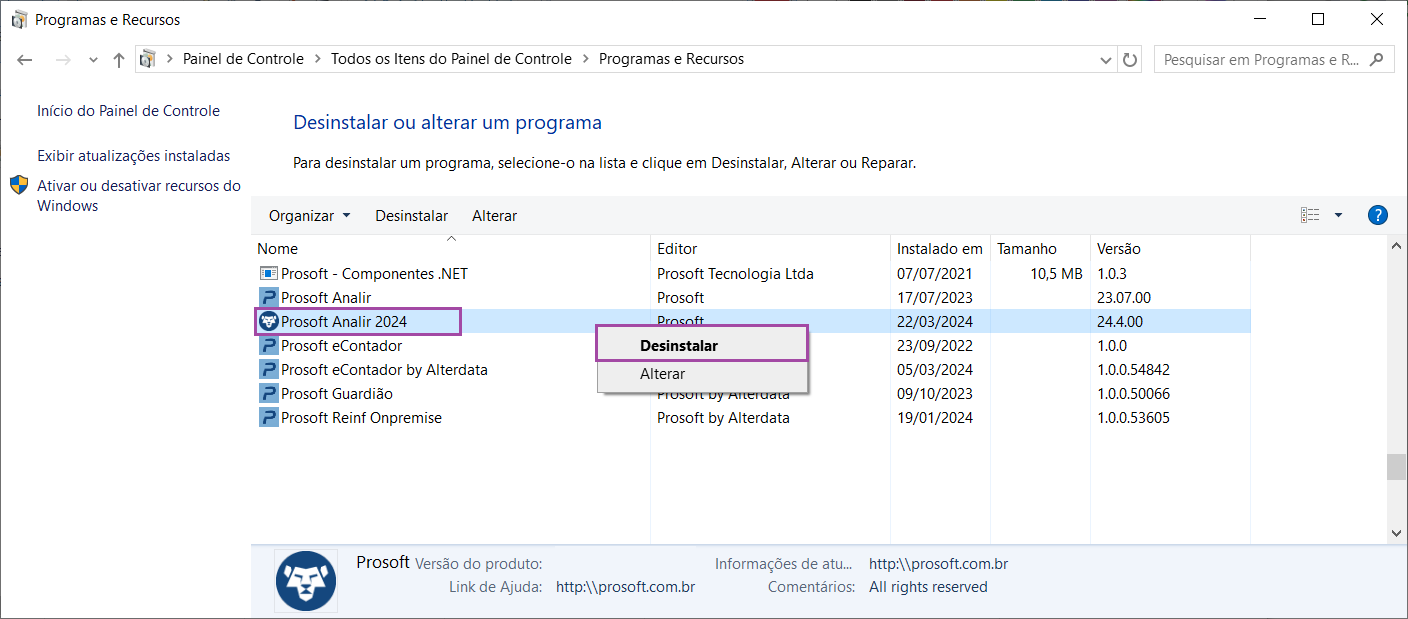Select Prosoft eContador by Alterdata entry
The width and height of the screenshot is (1408, 619).
pos(384,370)
